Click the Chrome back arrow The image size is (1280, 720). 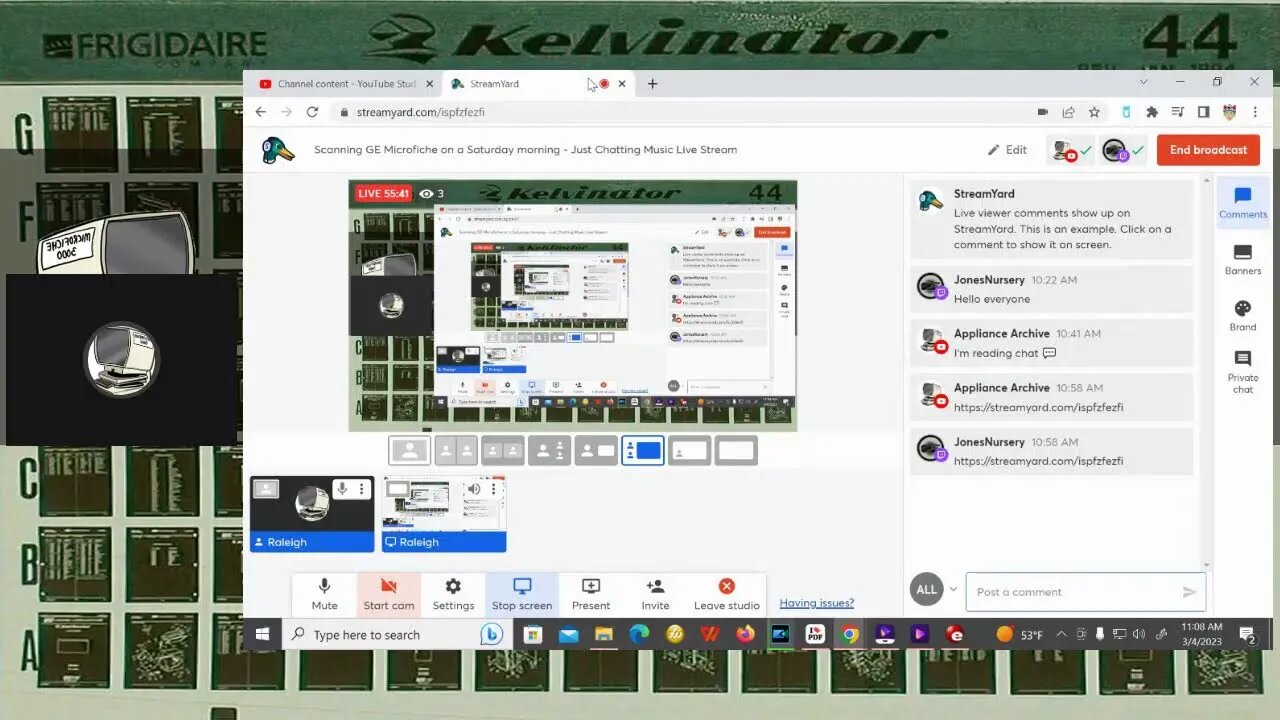click(x=261, y=112)
